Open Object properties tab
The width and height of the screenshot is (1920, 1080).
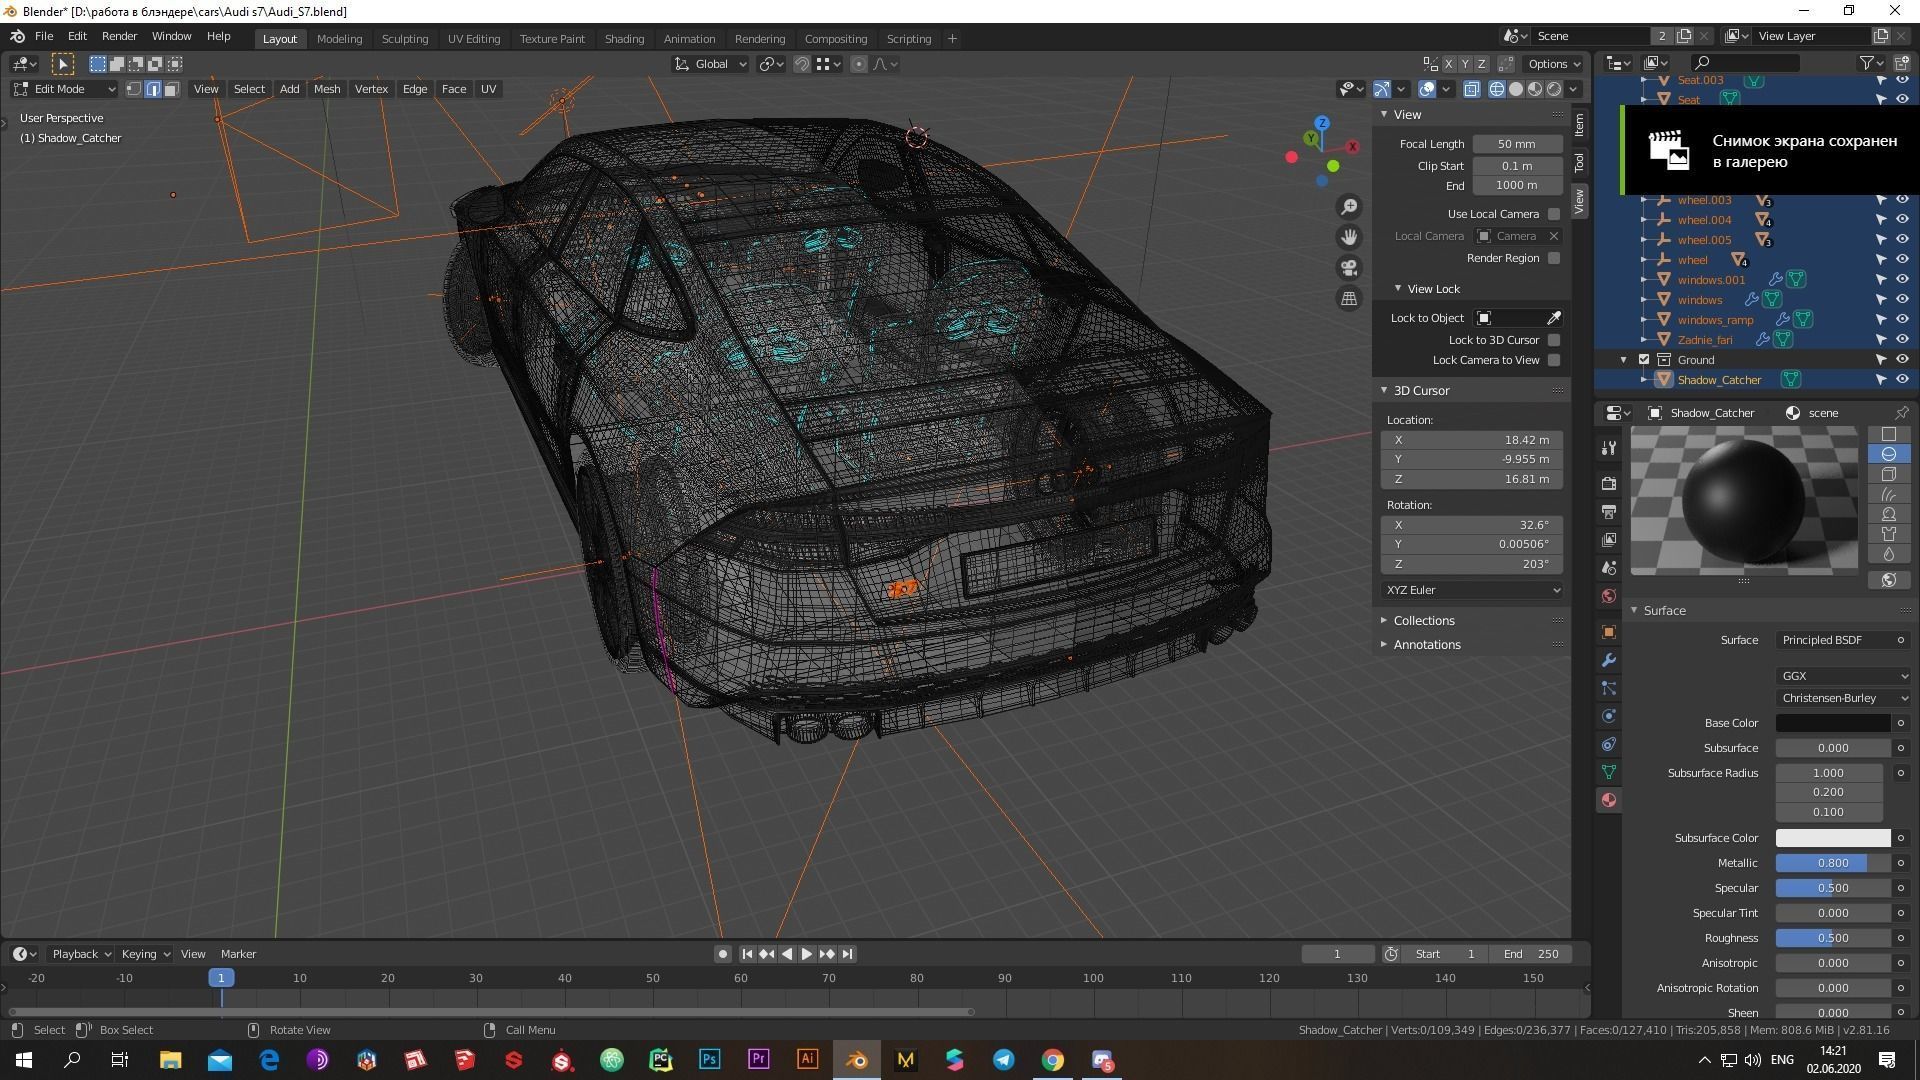(1608, 632)
